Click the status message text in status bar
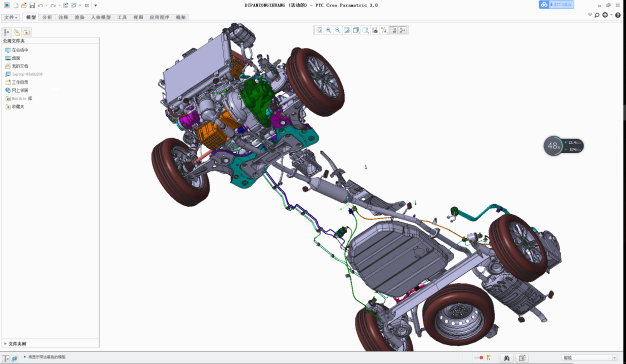 click(x=46, y=357)
